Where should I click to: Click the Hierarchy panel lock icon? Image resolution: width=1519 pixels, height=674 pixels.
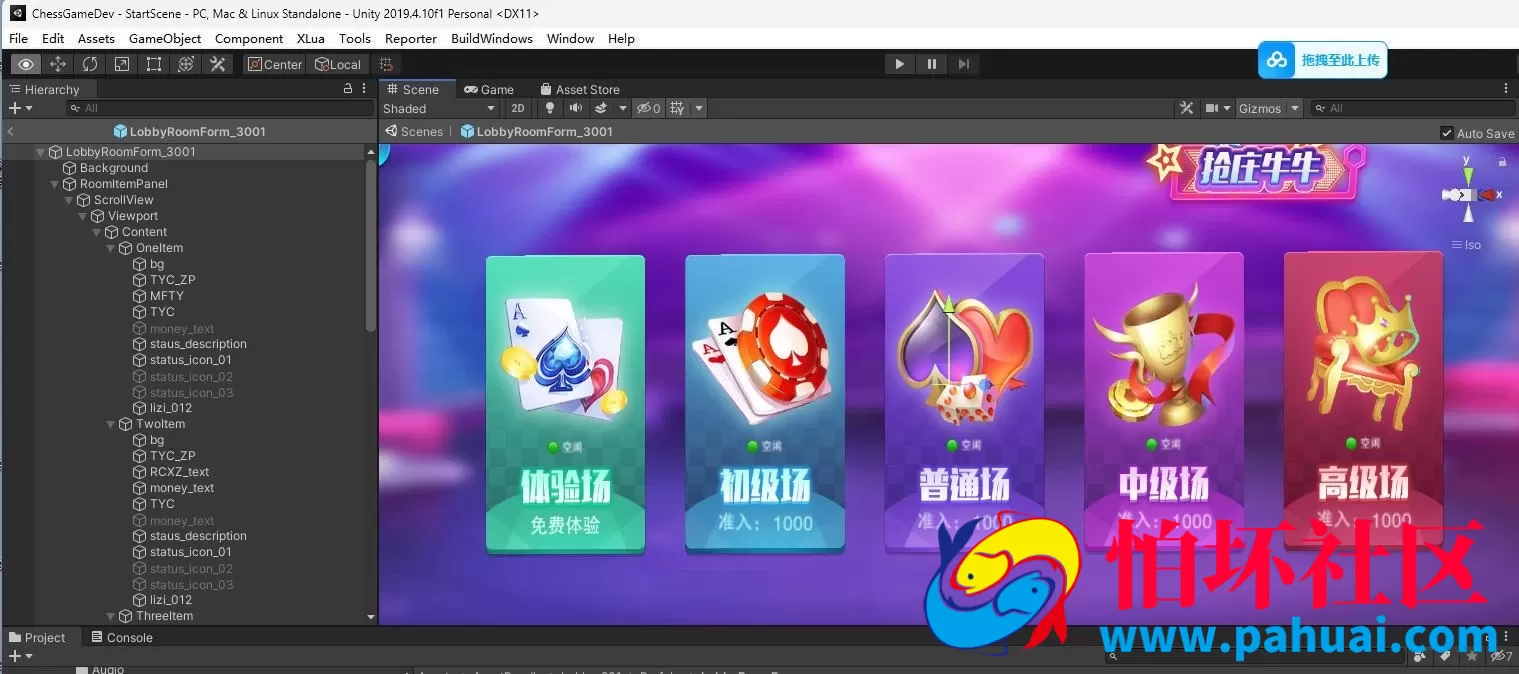pos(348,88)
